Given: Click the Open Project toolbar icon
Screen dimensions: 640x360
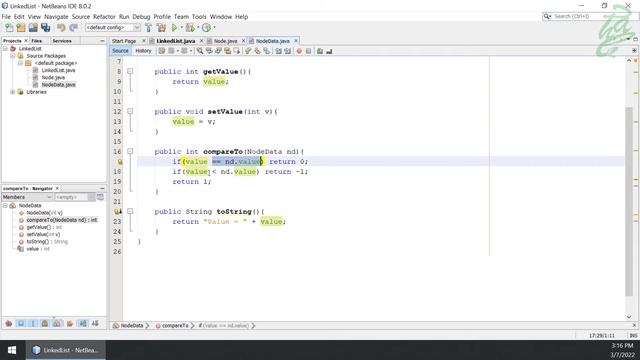Looking at the screenshot, I should click(33, 28).
